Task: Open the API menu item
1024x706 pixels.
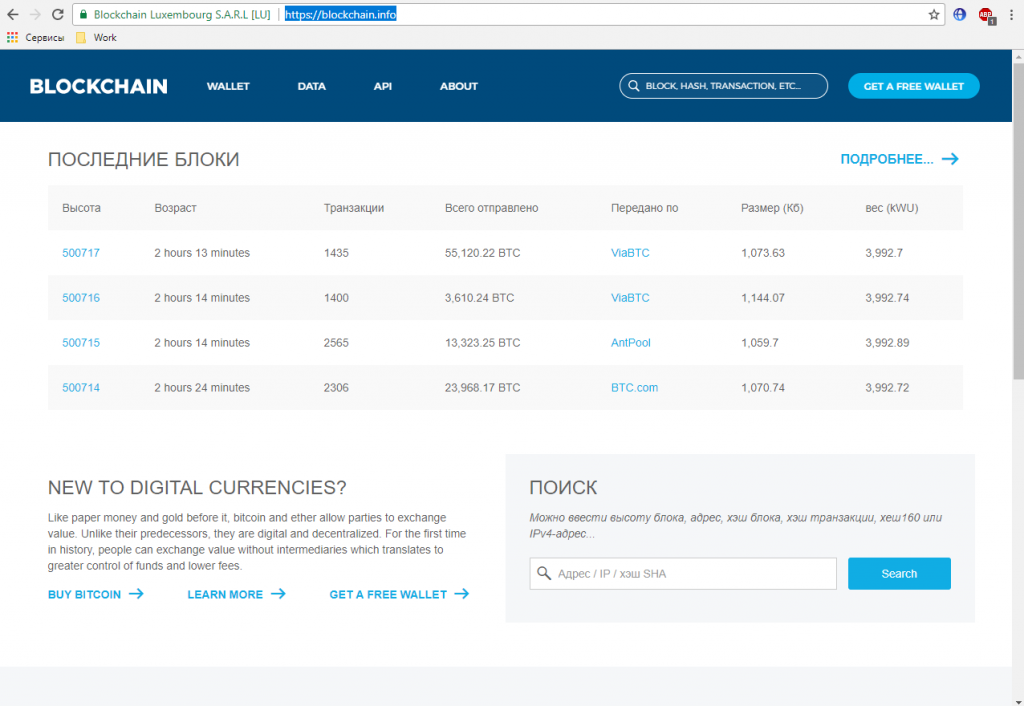Action: tap(383, 86)
